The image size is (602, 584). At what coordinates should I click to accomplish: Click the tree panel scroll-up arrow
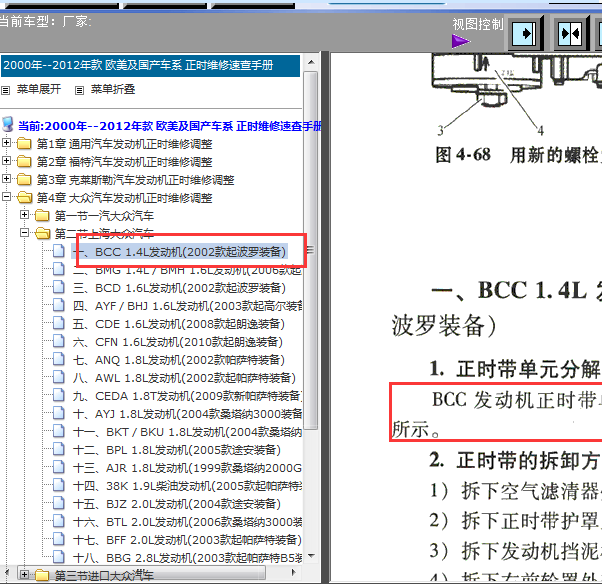coord(311,62)
